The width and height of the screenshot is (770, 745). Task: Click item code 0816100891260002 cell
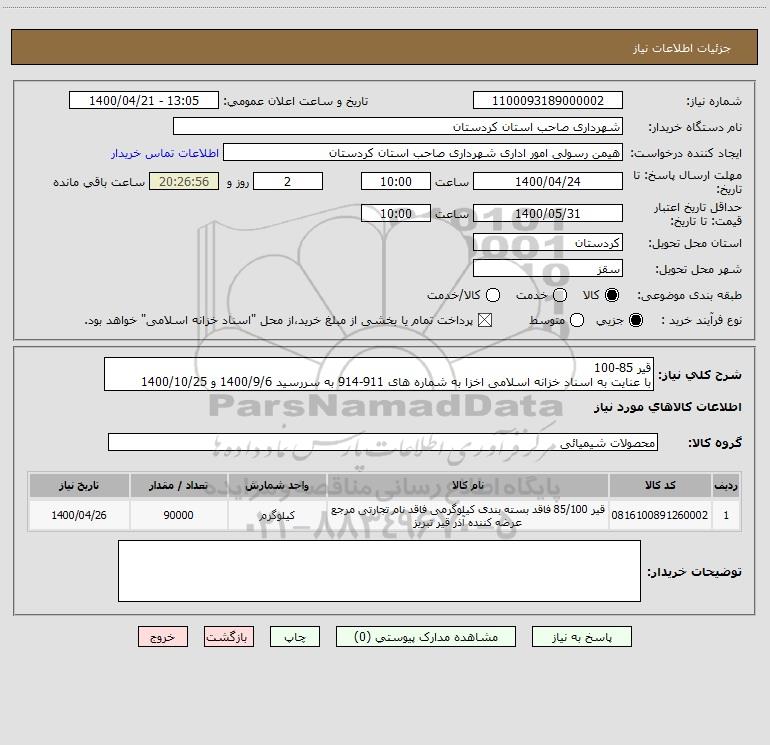(660, 515)
